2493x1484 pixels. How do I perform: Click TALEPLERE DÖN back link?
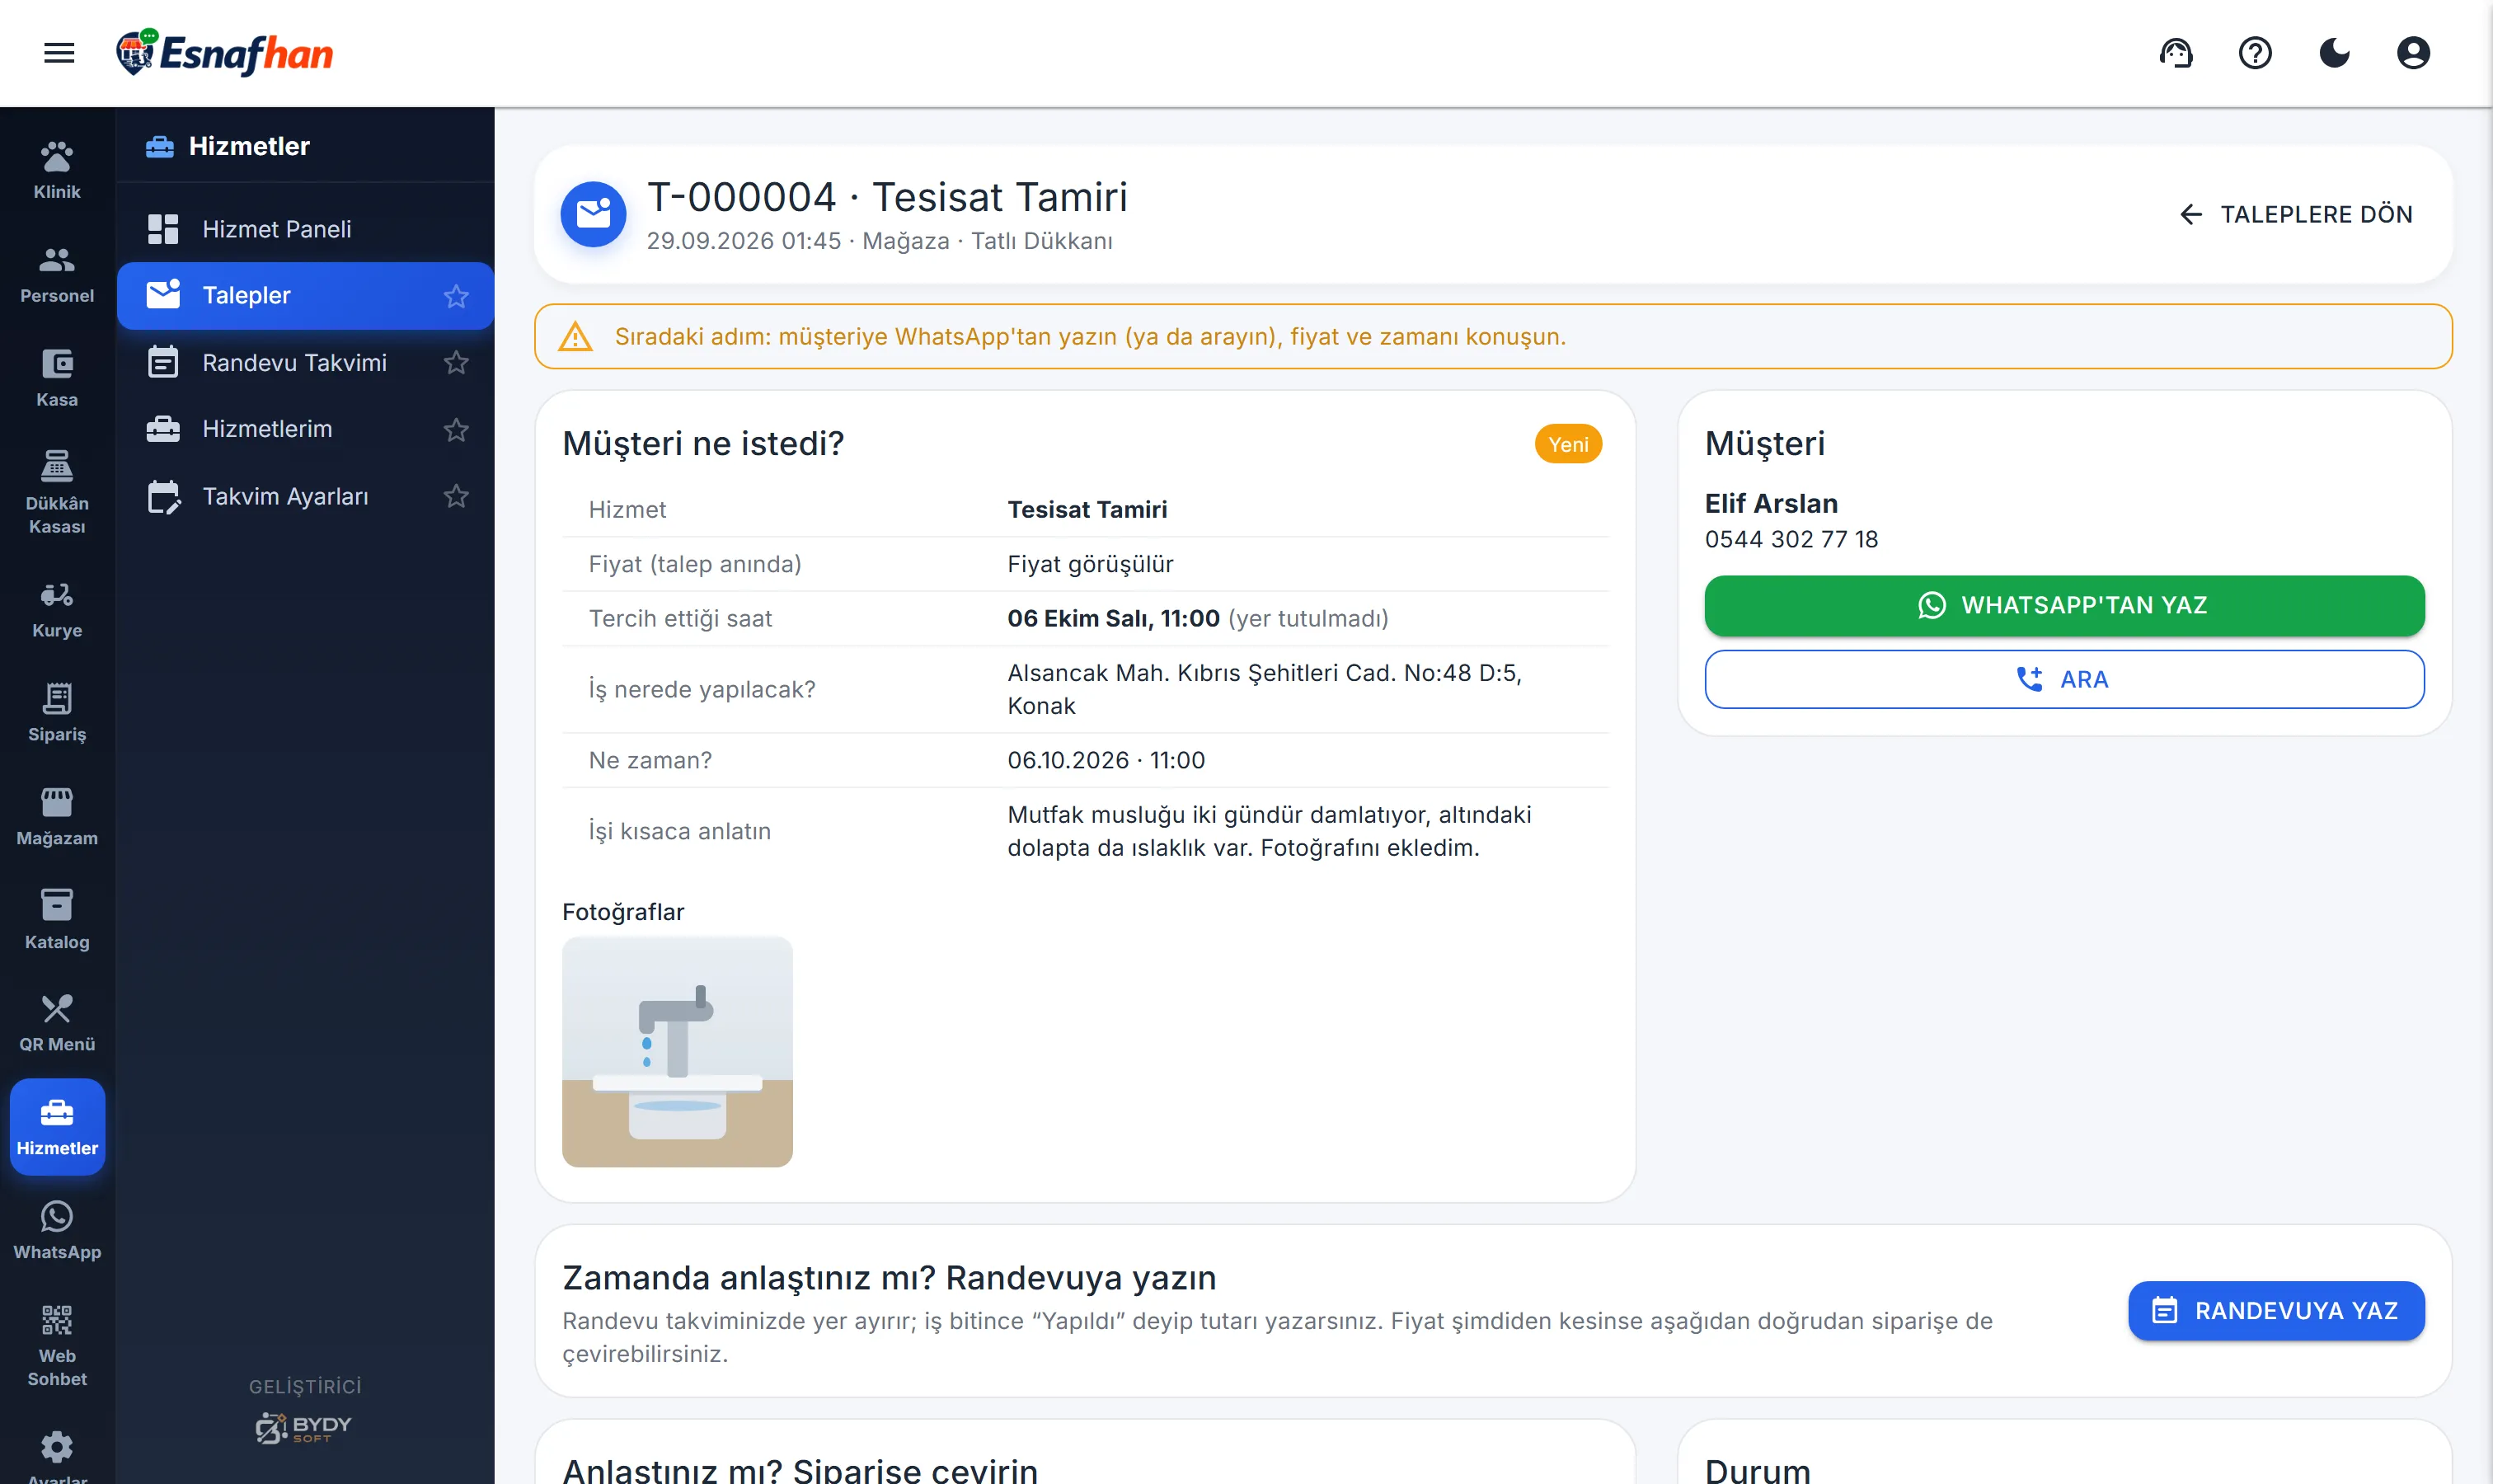click(2295, 214)
